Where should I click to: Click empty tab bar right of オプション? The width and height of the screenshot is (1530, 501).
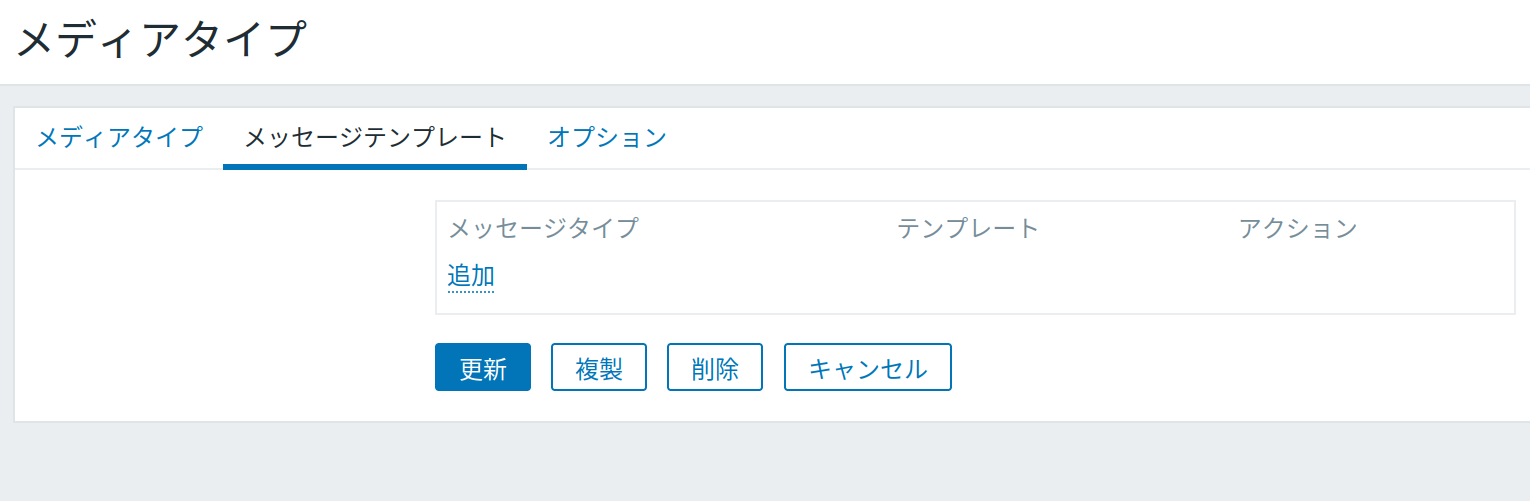coord(1100,138)
